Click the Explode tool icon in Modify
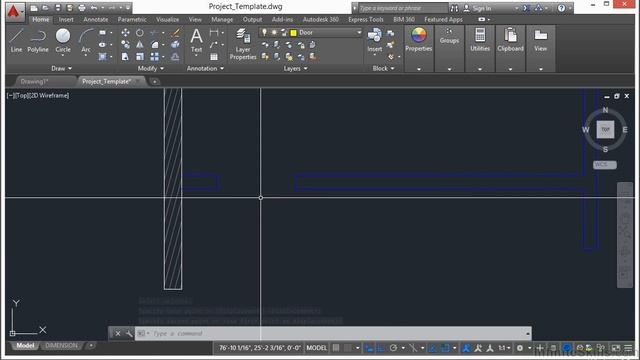This screenshot has height=360, width=640. (176, 44)
